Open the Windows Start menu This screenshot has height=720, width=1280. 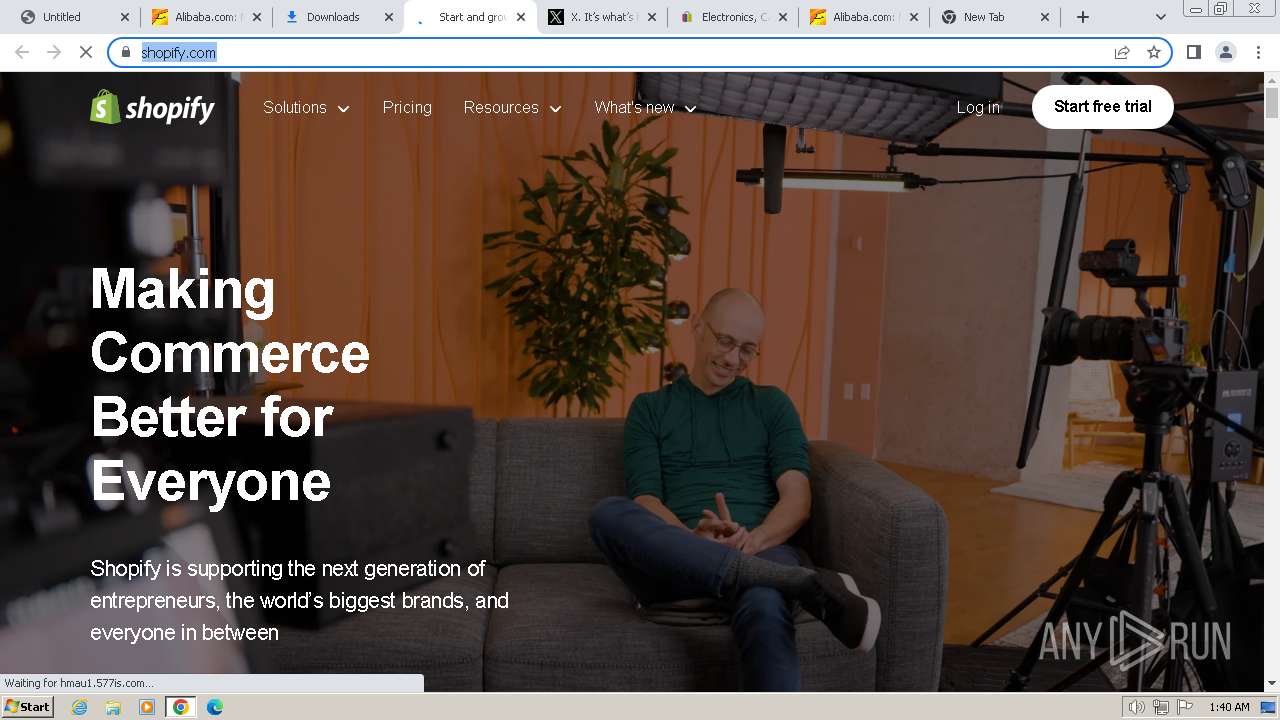[x=27, y=707]
